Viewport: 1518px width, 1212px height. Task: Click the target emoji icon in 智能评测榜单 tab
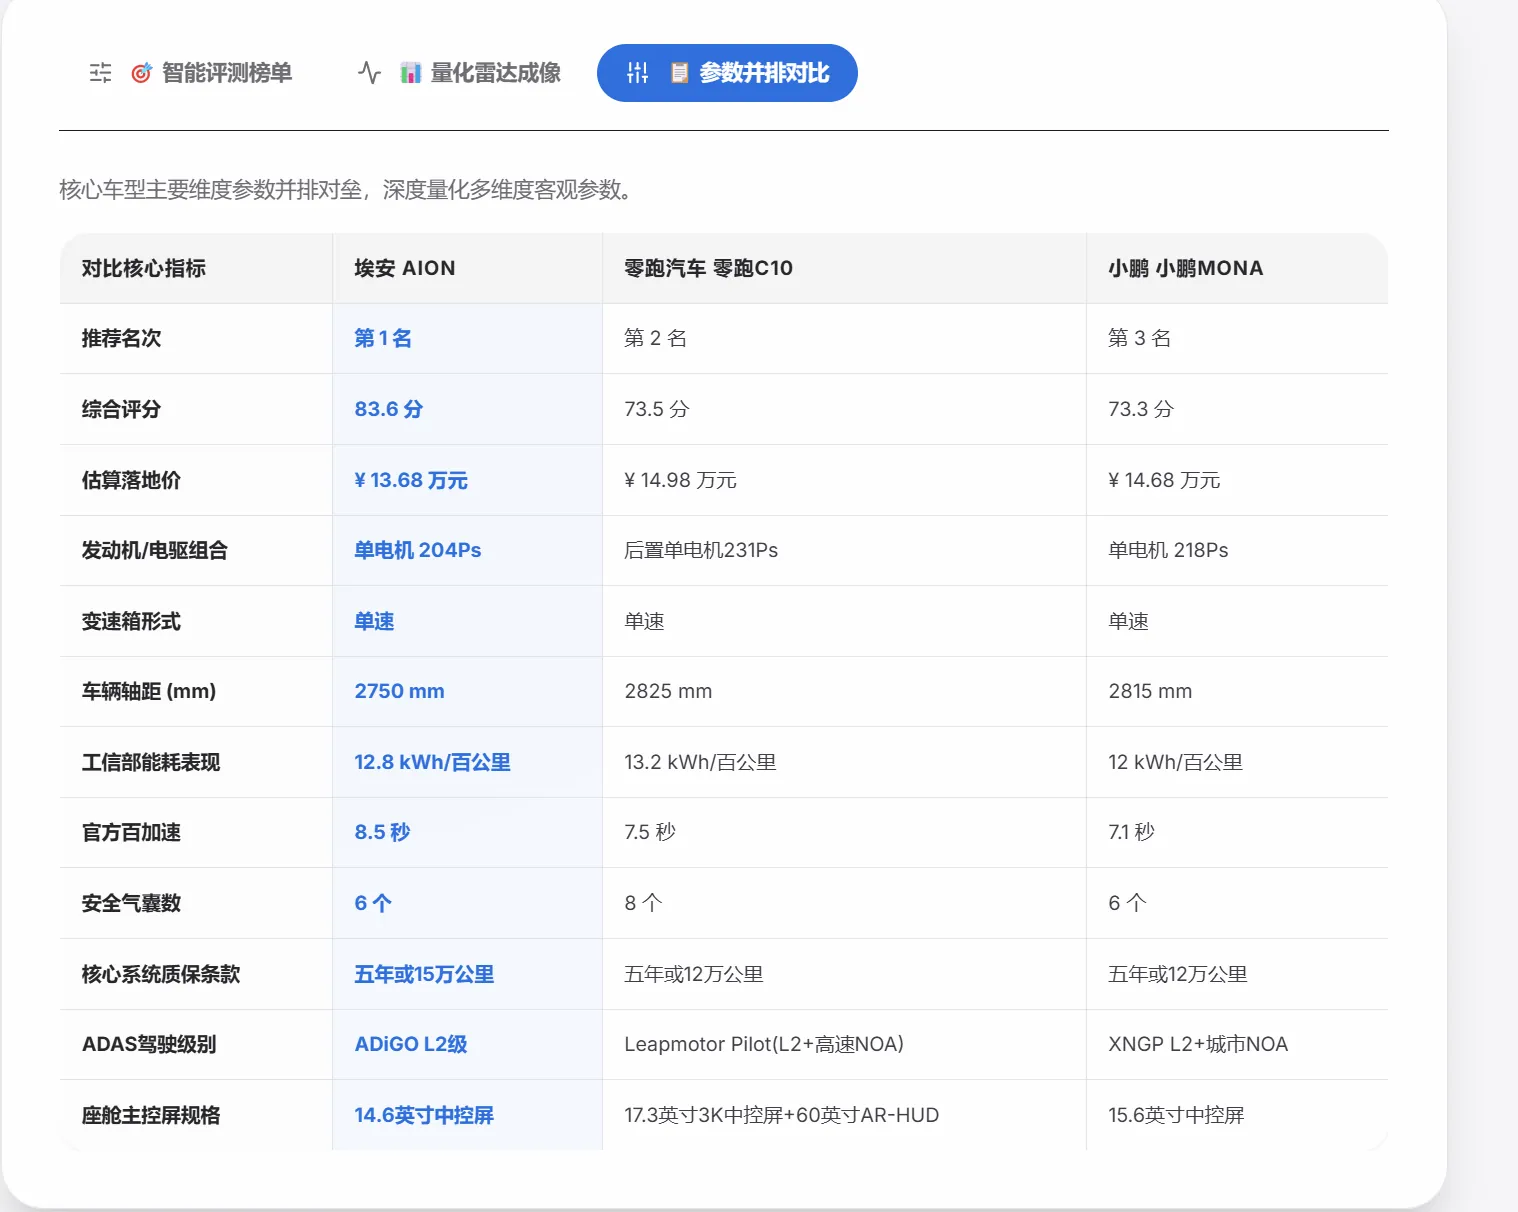pyautogui.click(x=142, y=73)
